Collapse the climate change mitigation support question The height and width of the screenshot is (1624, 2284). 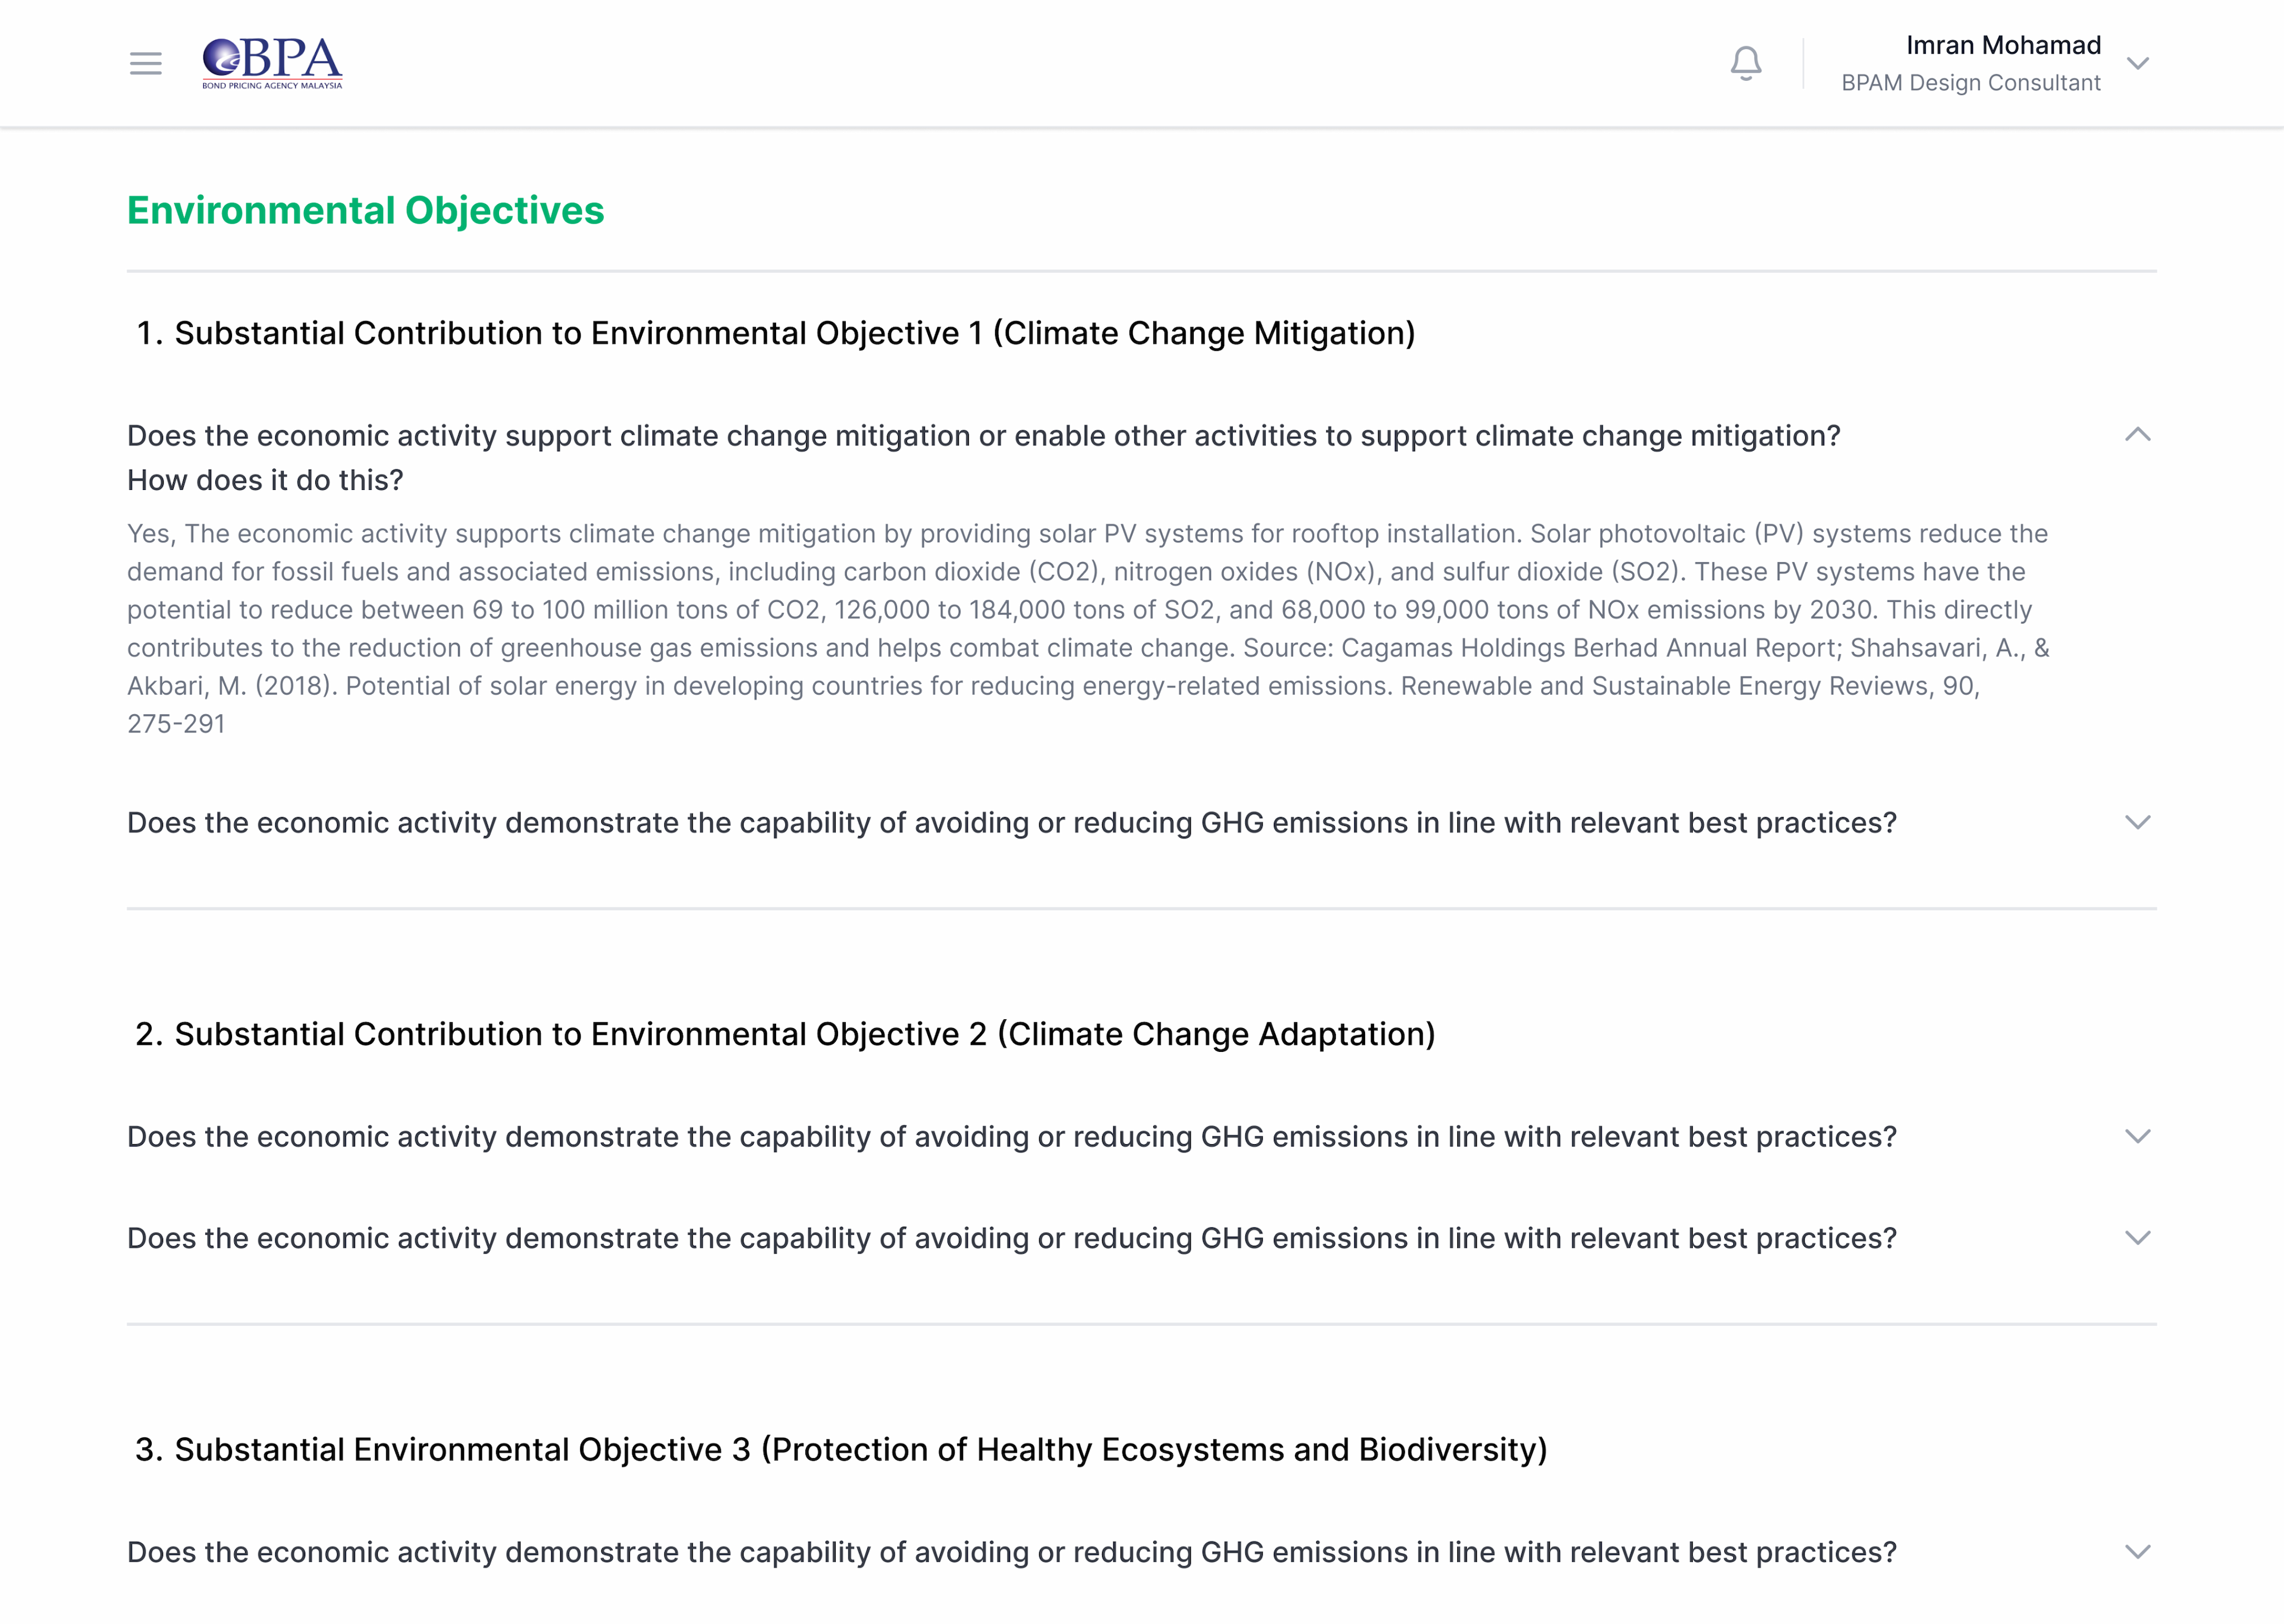tap(2138, 435)
